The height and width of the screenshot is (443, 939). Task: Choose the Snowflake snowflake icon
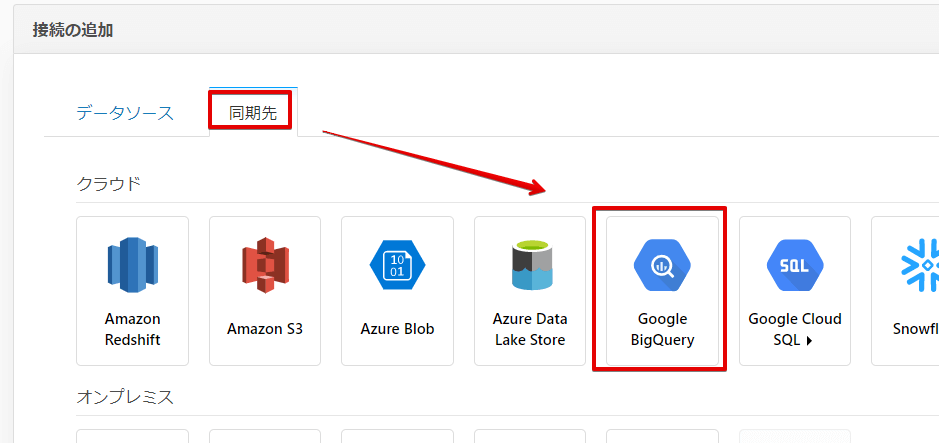(921, 265)
